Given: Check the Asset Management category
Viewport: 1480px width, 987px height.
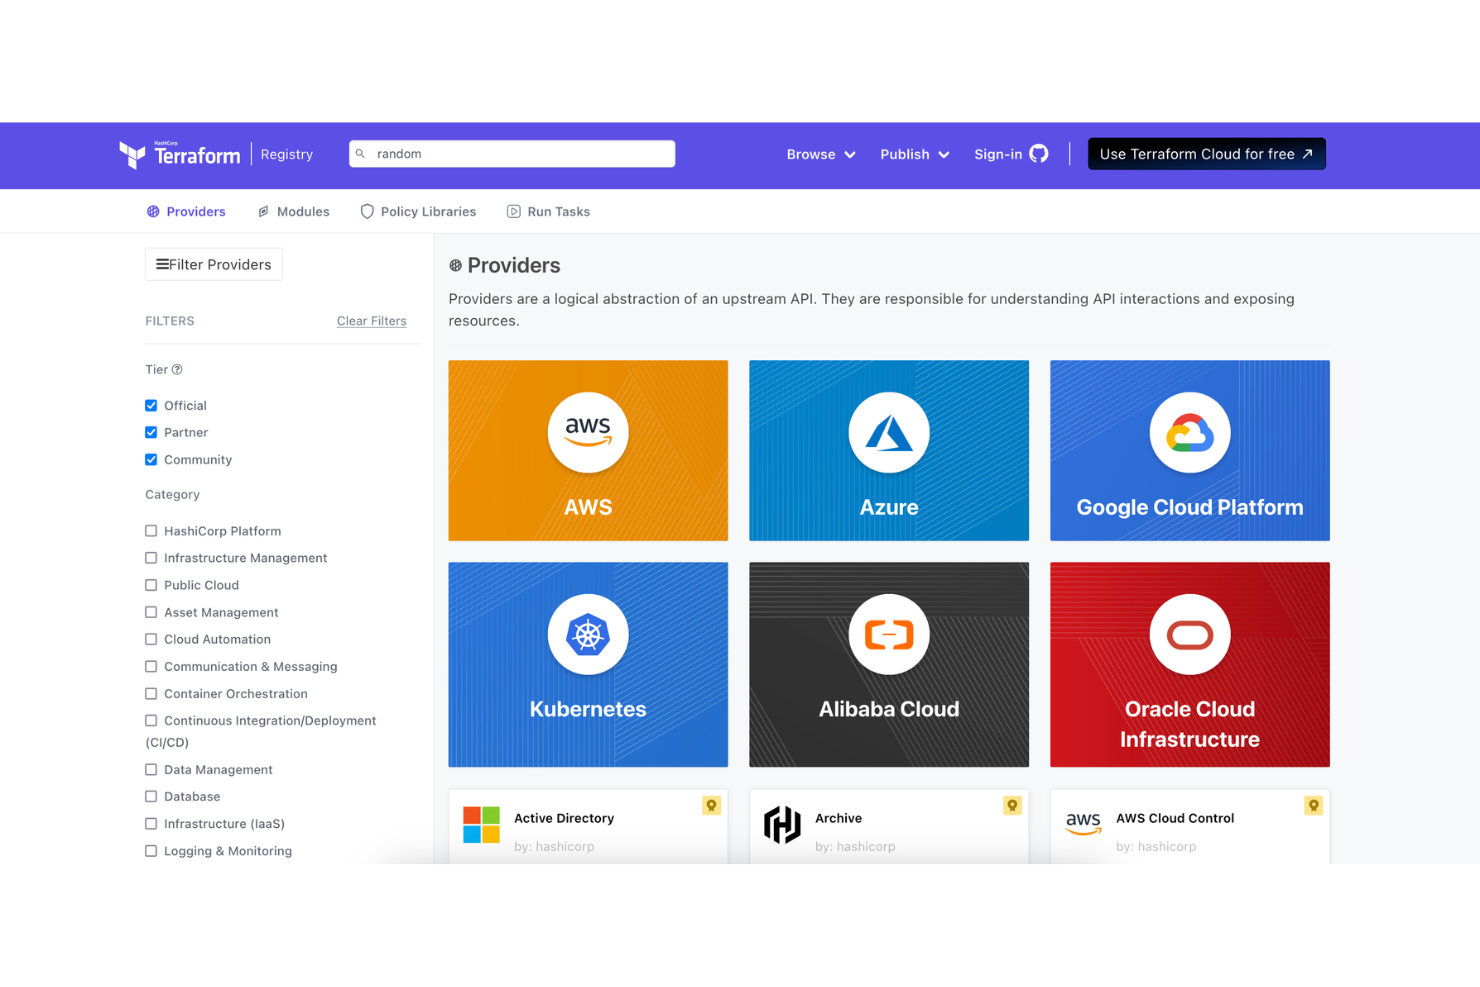Looking at the screenshot, I should coord(151,613).
